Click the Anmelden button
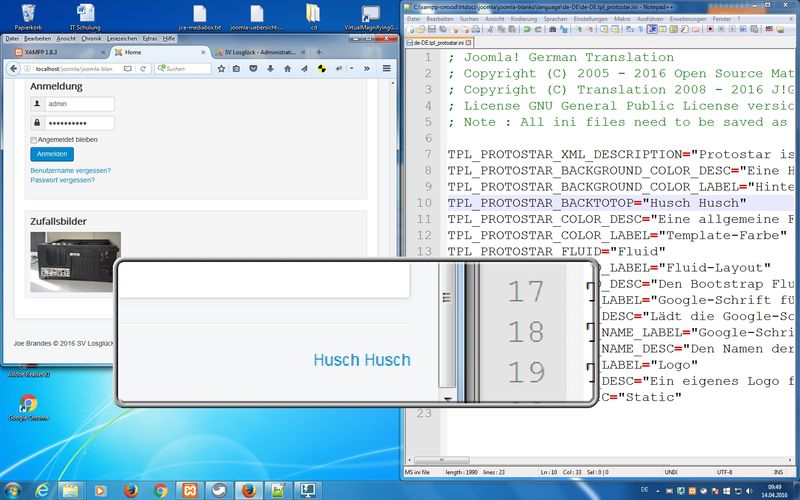 click(52, 155)
